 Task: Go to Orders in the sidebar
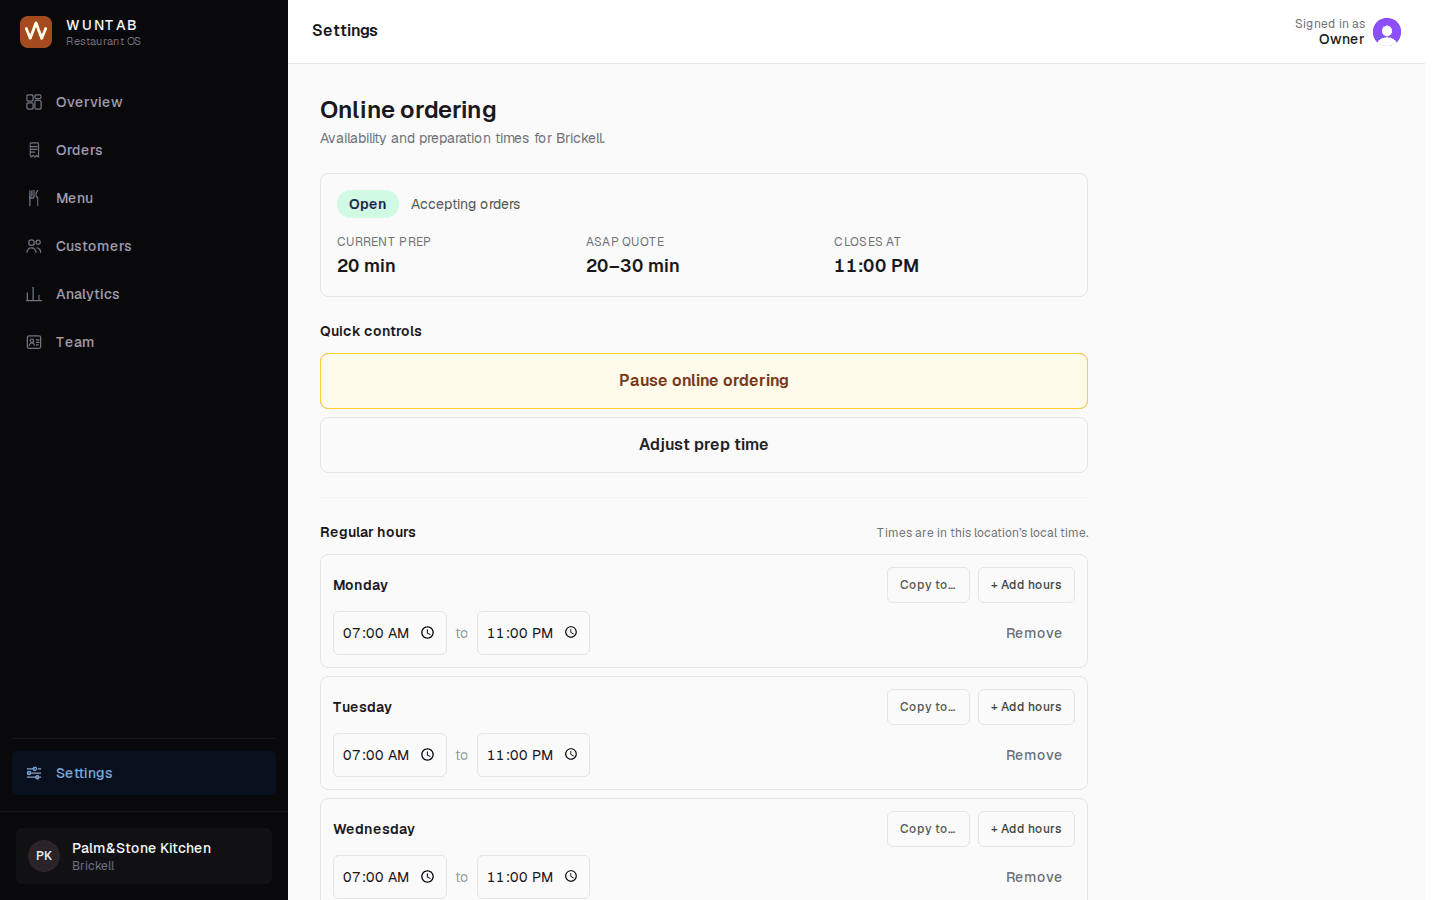click(x=144, y=150)
